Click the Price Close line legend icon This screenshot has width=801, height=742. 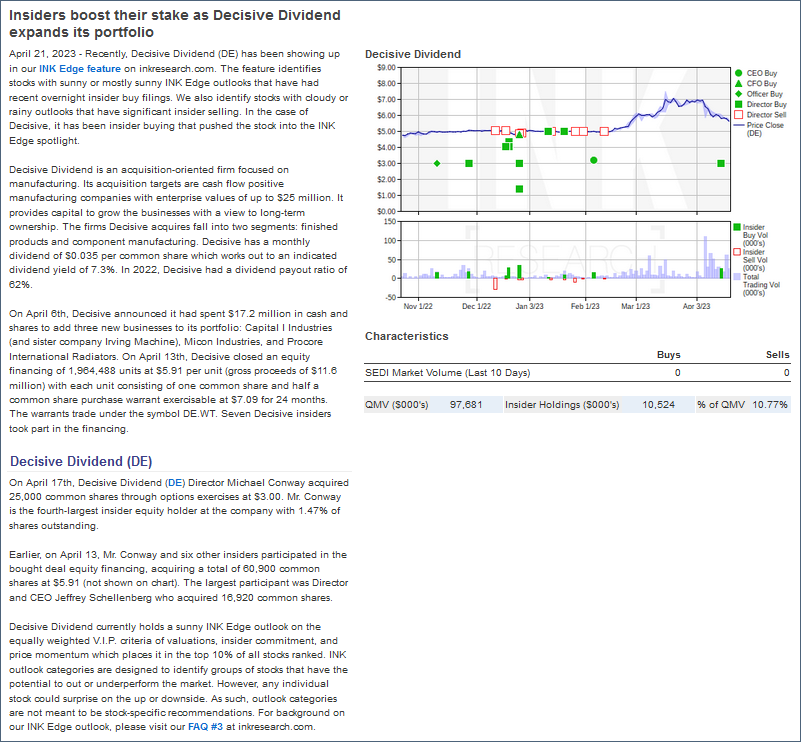pyautogui.click(x=738, y=125)
